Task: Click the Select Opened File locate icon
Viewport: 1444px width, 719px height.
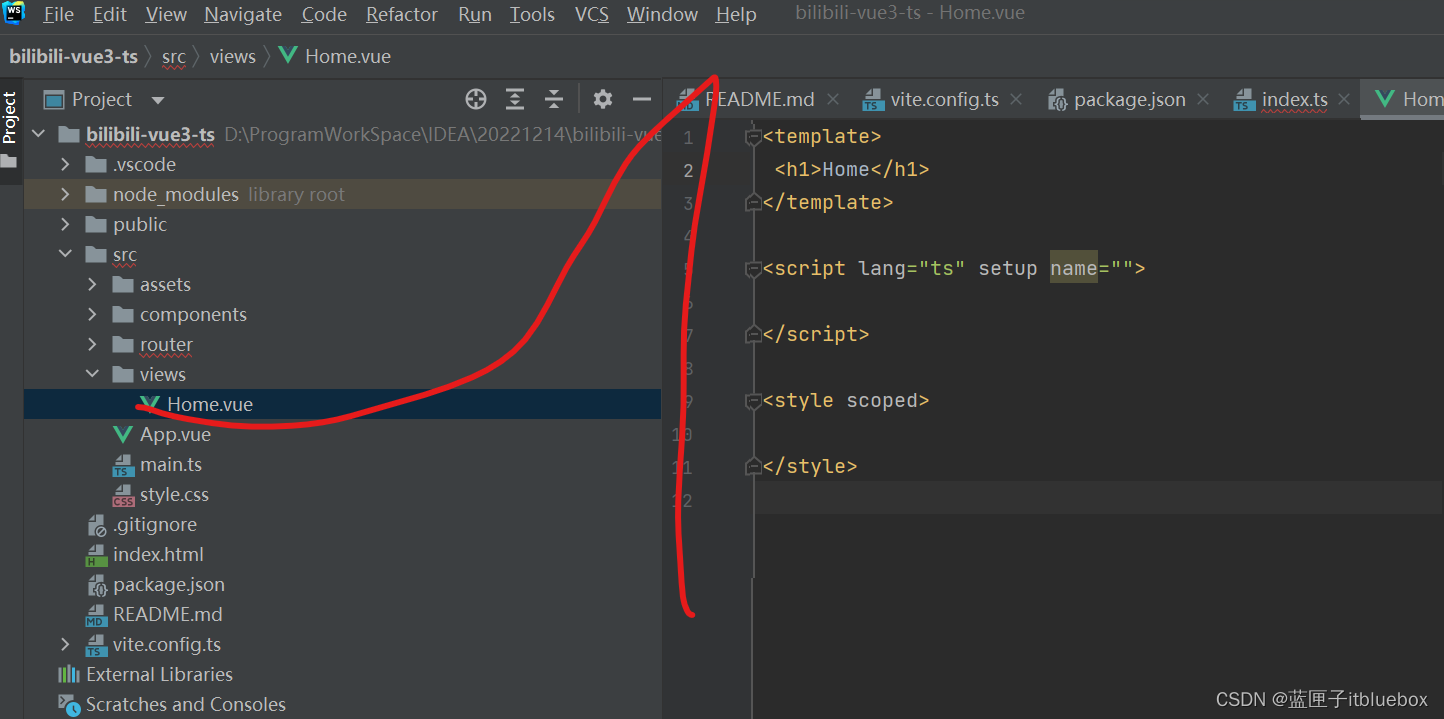Action: click(476, 99)
